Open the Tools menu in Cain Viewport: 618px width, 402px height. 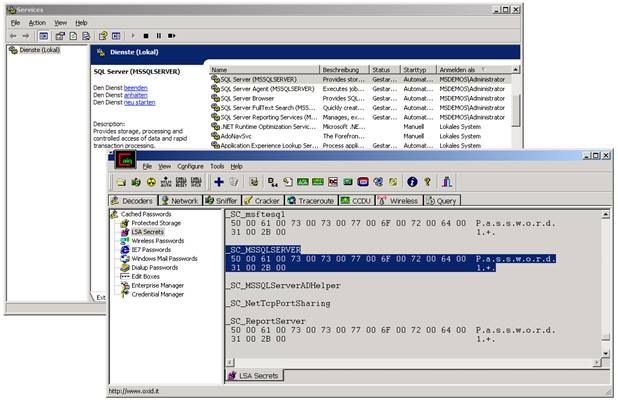point(217,166)
